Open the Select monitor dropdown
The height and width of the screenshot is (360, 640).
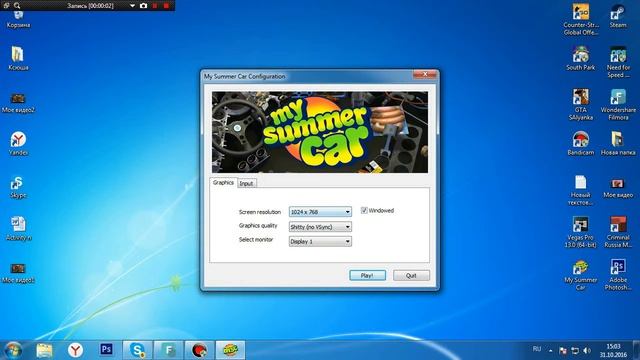[x=320, y=242]
